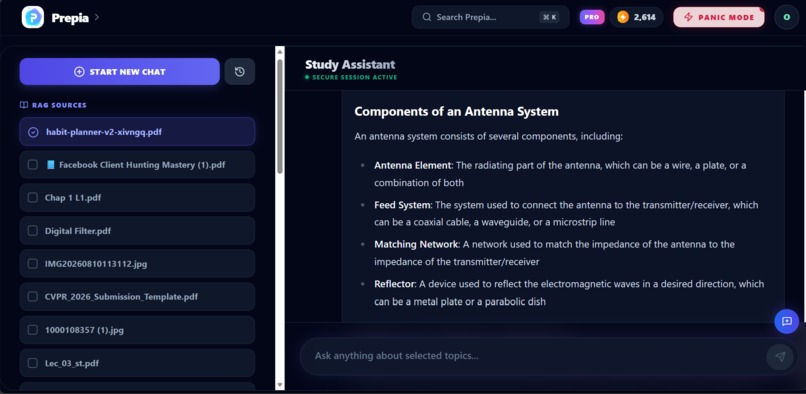Click the RAG SOURCES book icon
The height and width of the screenshot is (394, 806).
[24, 105]
